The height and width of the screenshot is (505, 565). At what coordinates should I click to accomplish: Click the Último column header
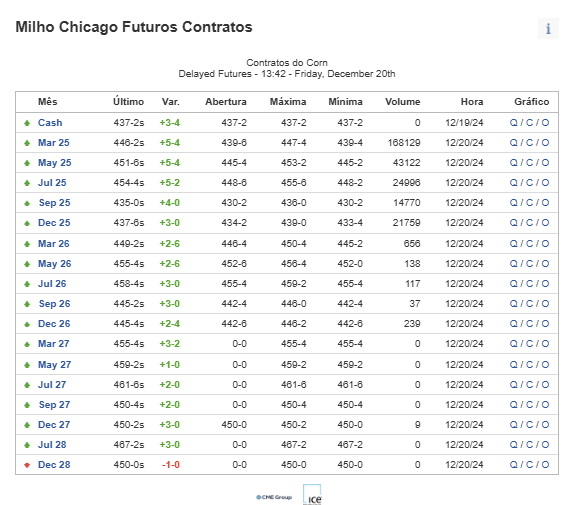(x=128, y=102)
